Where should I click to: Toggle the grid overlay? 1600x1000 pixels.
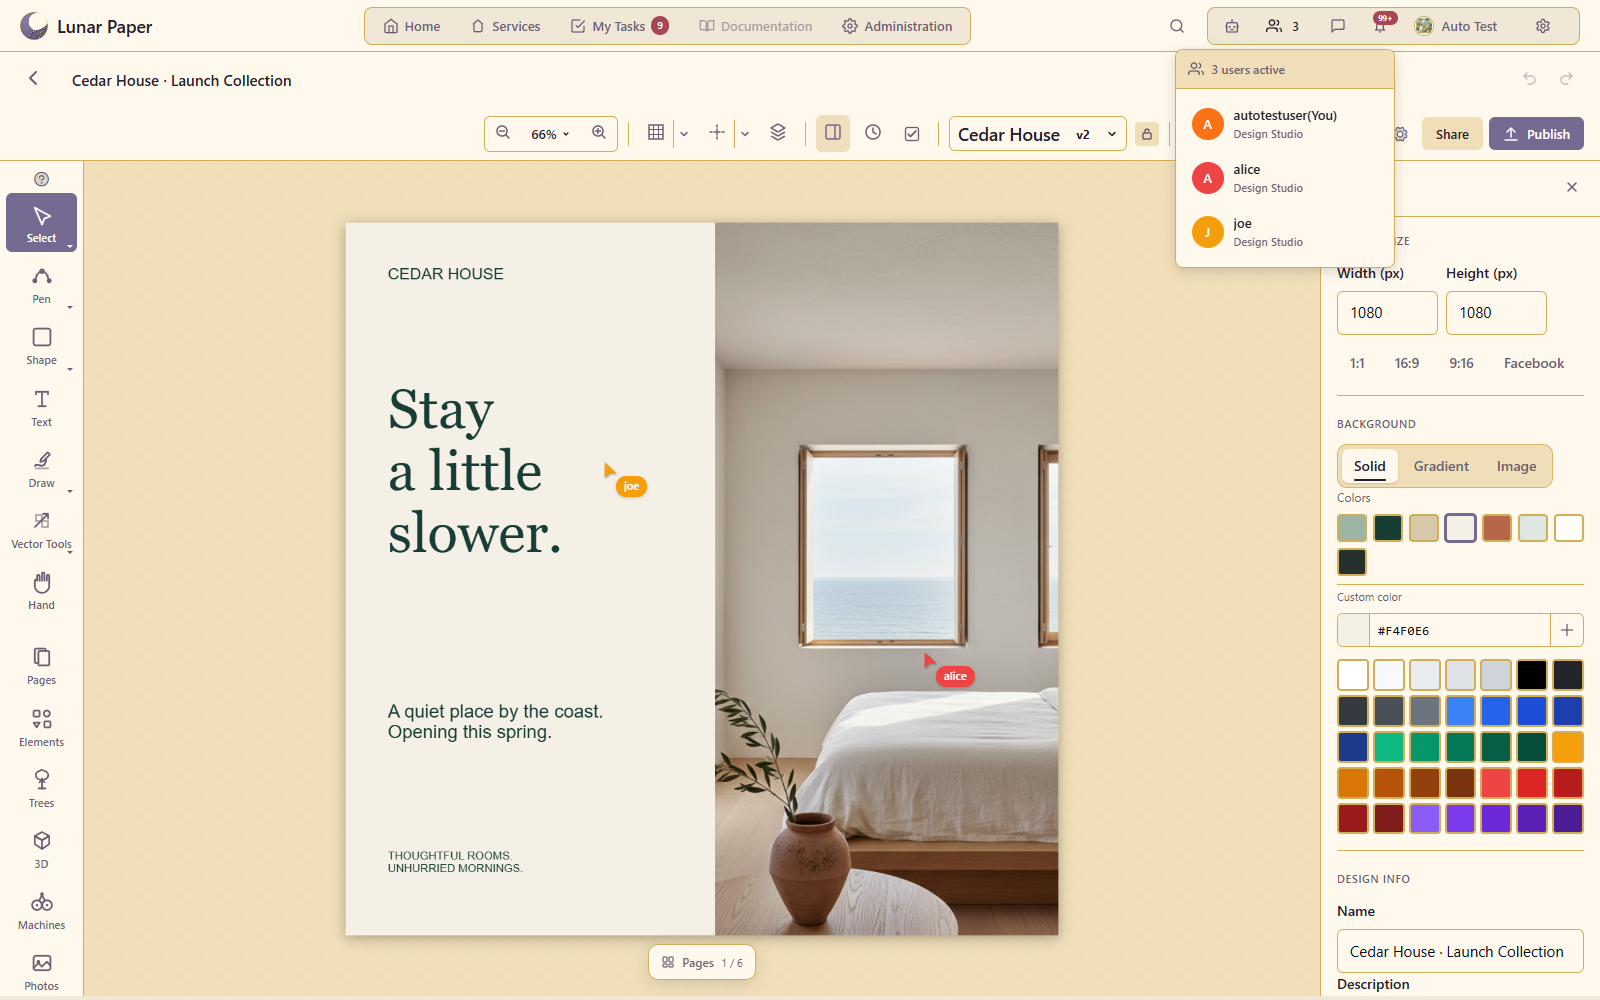click(656, 133)
